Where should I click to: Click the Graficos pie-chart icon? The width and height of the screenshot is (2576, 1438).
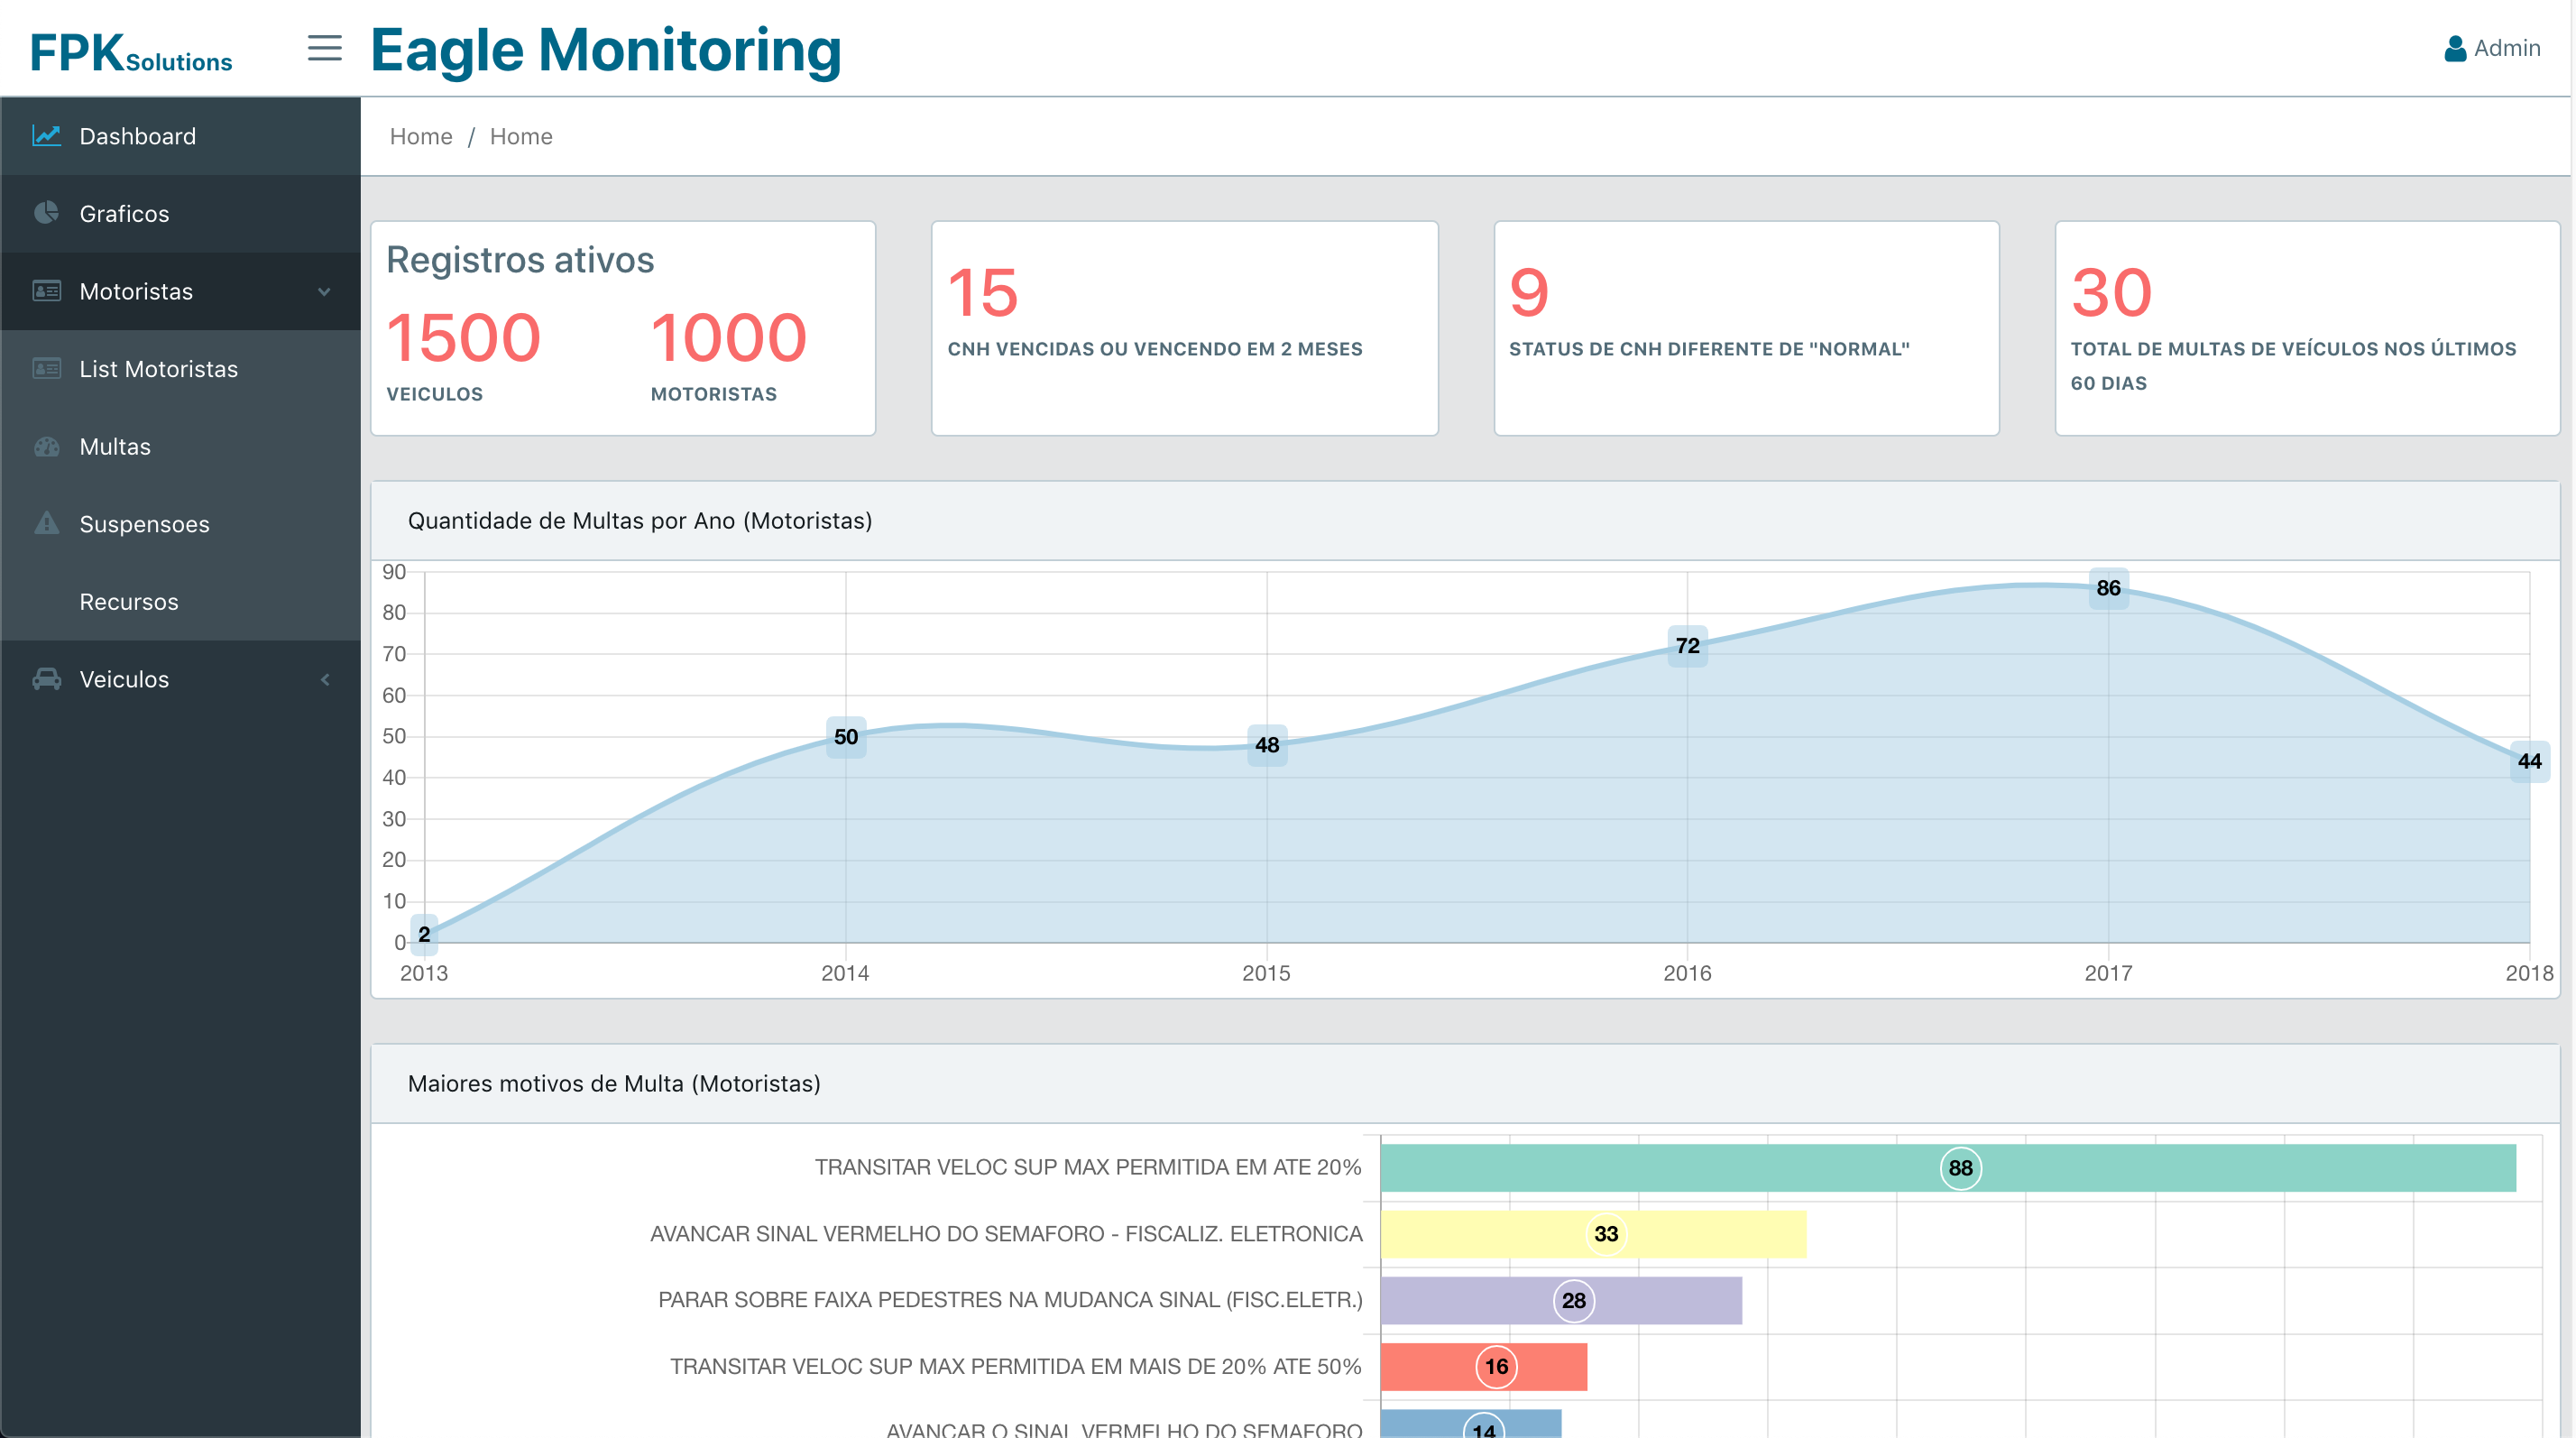pos(46,213)
